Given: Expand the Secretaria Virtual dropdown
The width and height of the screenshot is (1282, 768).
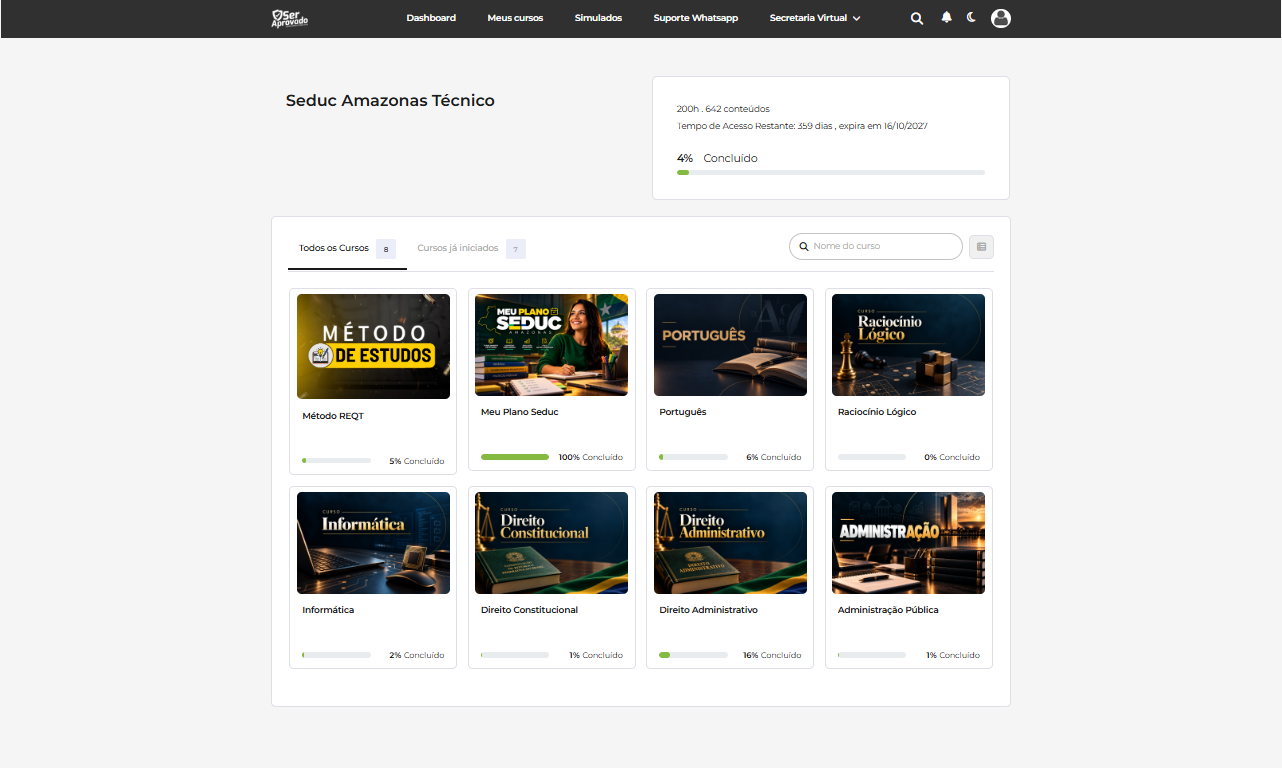Looking at the screenshot, I should point(815,18).
